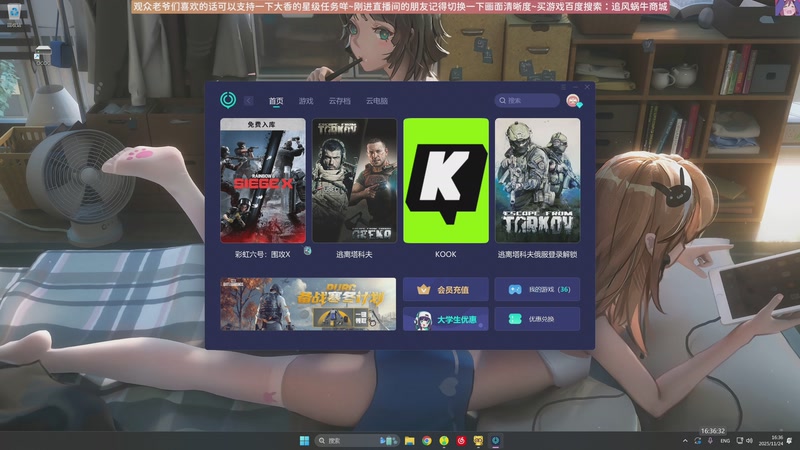
Task: Open the app's hamburger menu icon
Action: [x=563, y=87]
